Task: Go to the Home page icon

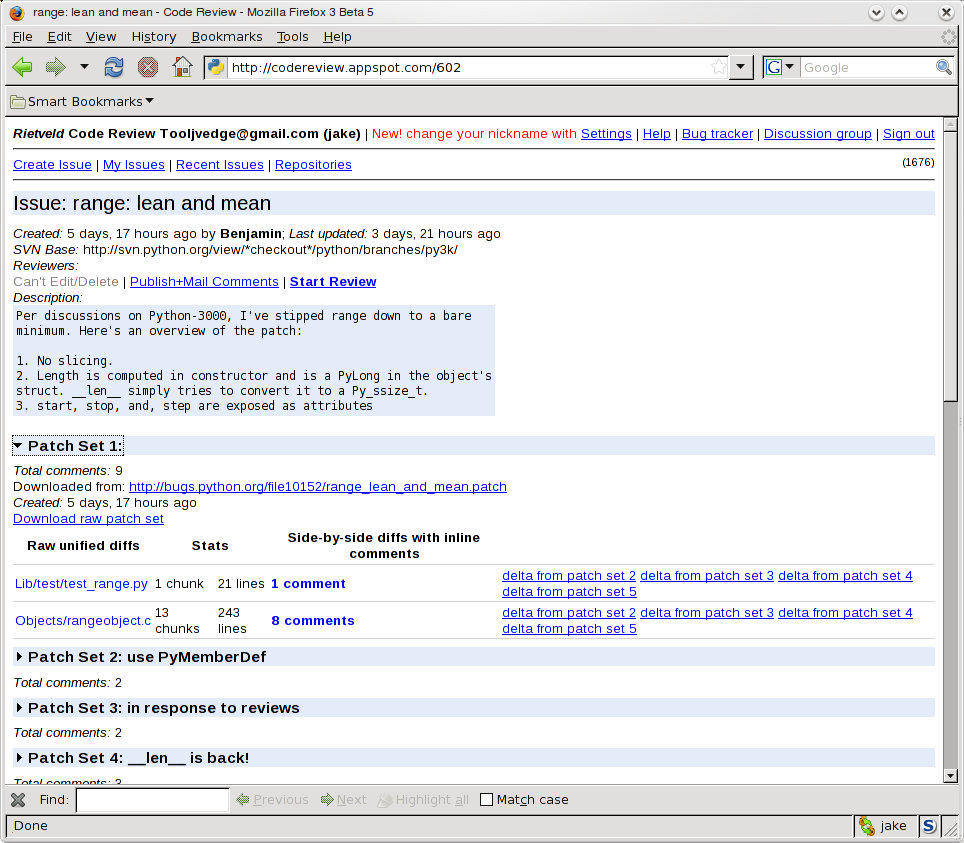Action: 181,67
